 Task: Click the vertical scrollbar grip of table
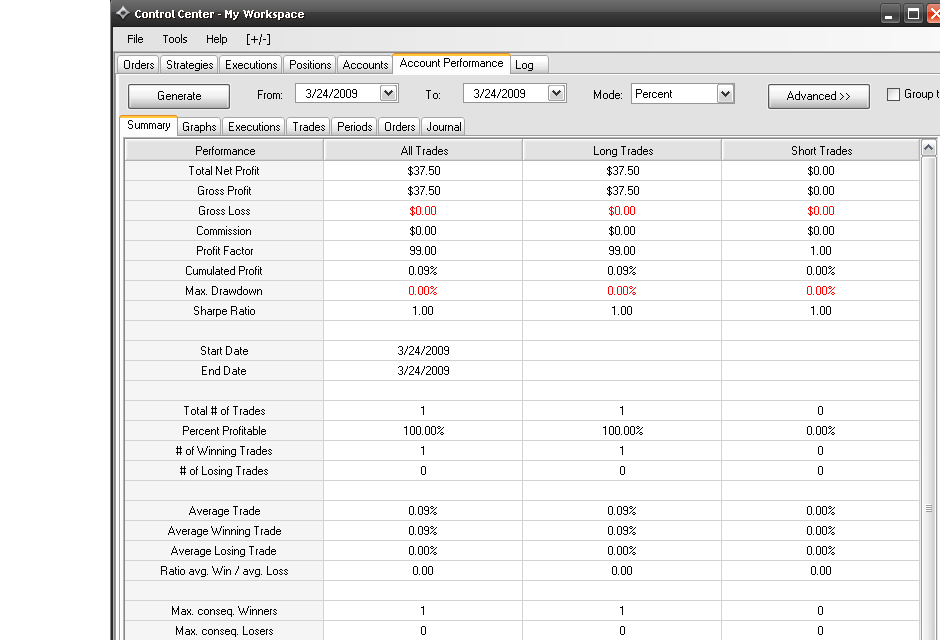tap(929, 508)
